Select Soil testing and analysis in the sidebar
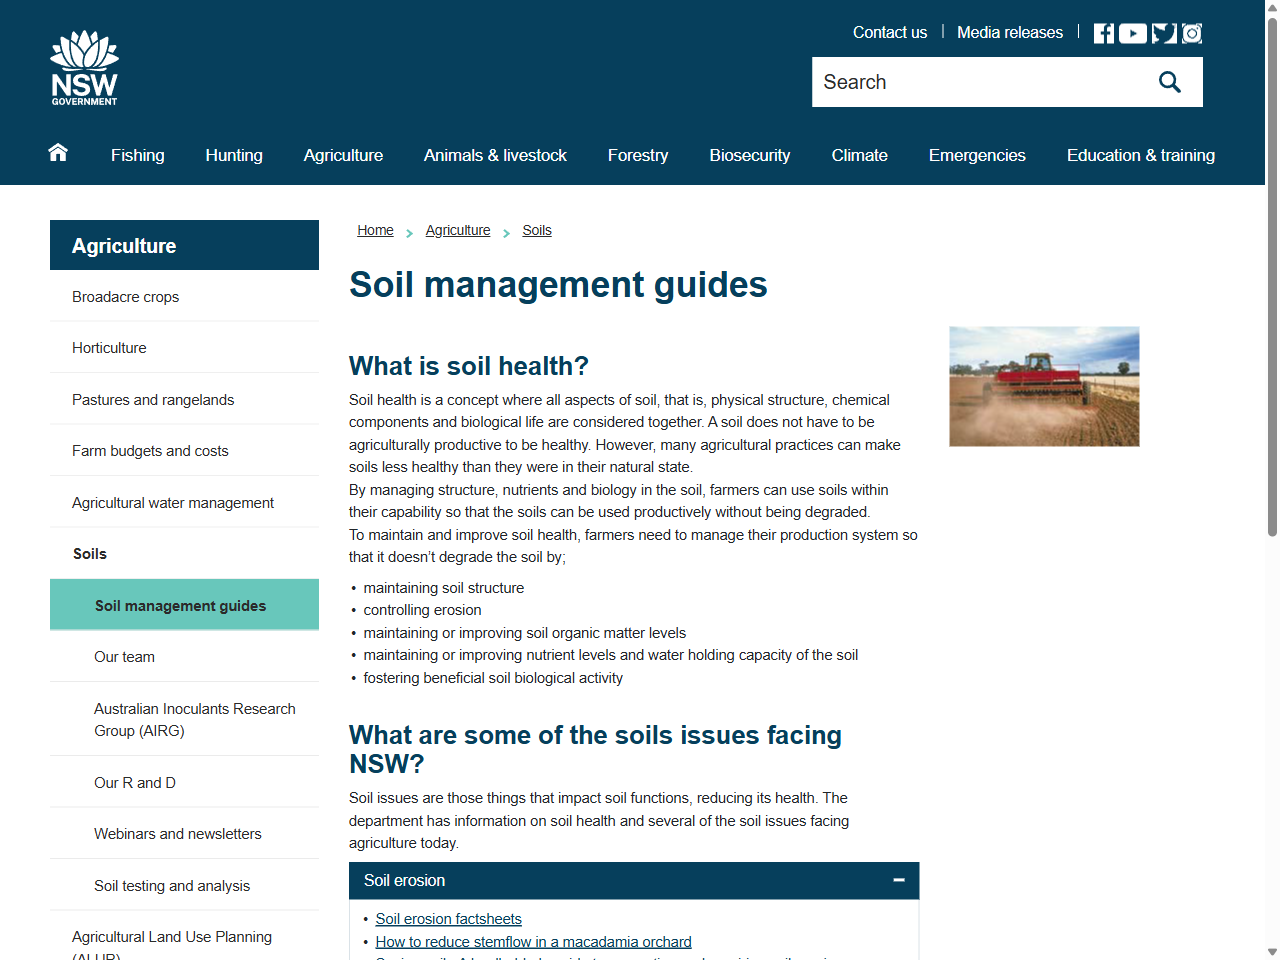Screen dimensions: 1280x960 [172, 885]
